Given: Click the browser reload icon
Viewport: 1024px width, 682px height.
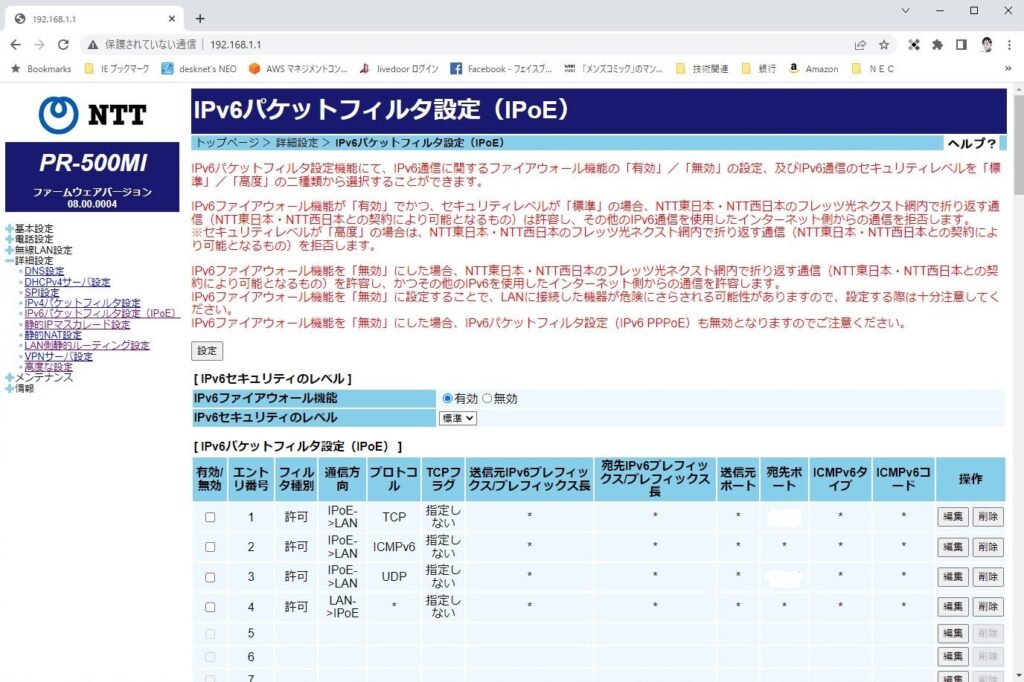Looking at the screenshot, I should tap(63, 45).
